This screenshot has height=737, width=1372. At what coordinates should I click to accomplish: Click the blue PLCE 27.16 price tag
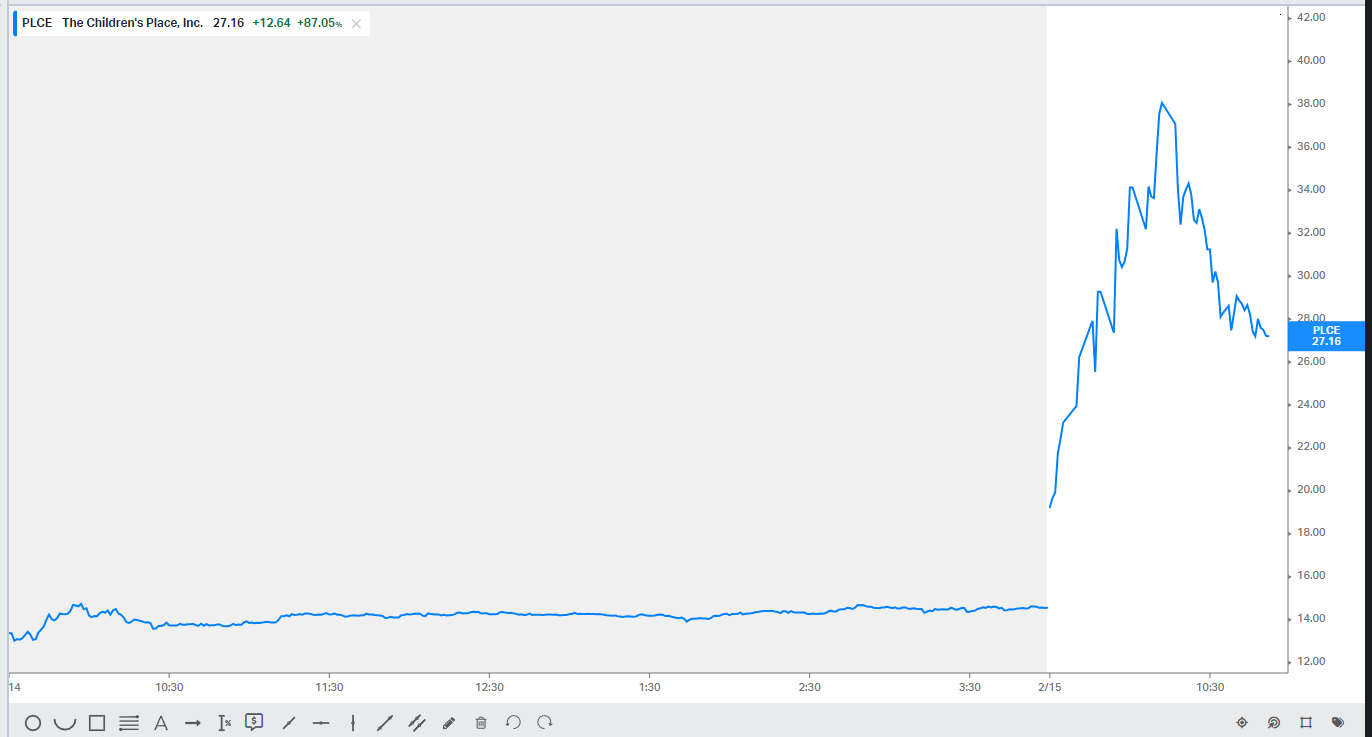[1326, 336]
